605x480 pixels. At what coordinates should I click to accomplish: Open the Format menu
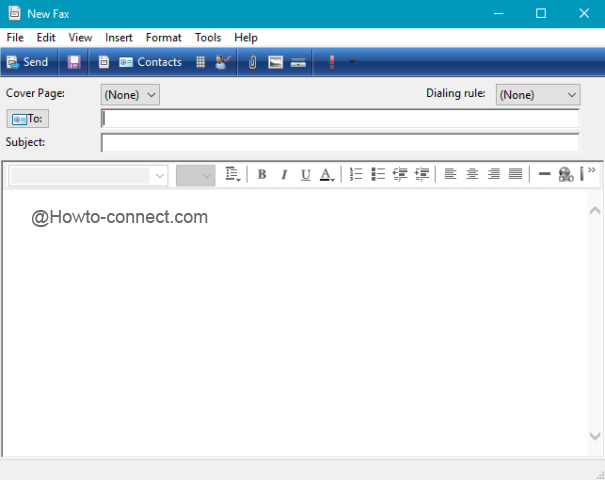pyautogui.click(x=164, y=38)
